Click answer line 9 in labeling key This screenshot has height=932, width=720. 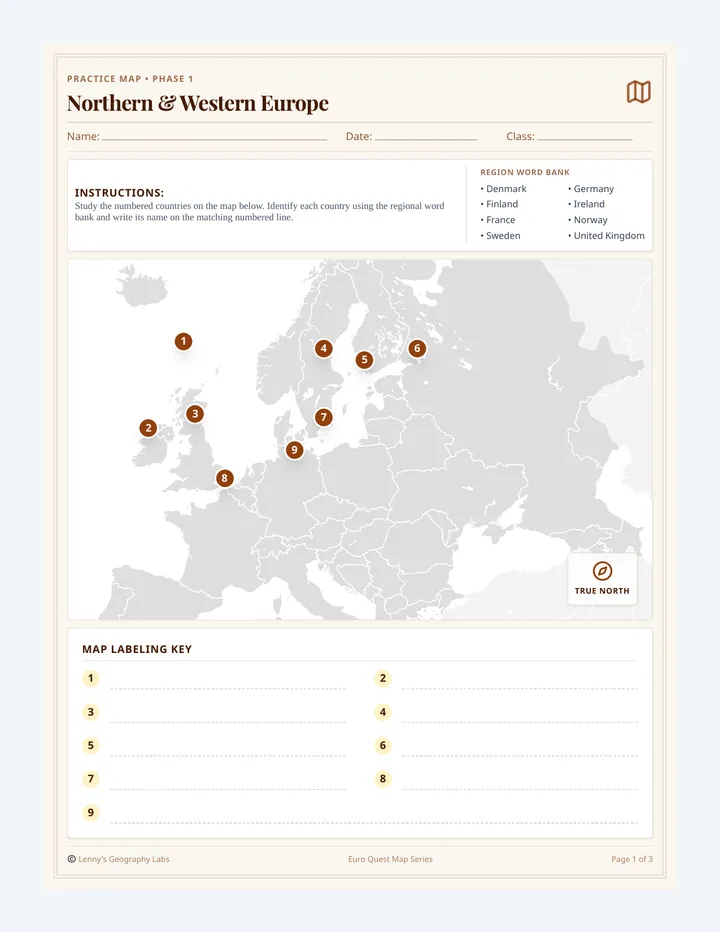(x=374, y=814)
